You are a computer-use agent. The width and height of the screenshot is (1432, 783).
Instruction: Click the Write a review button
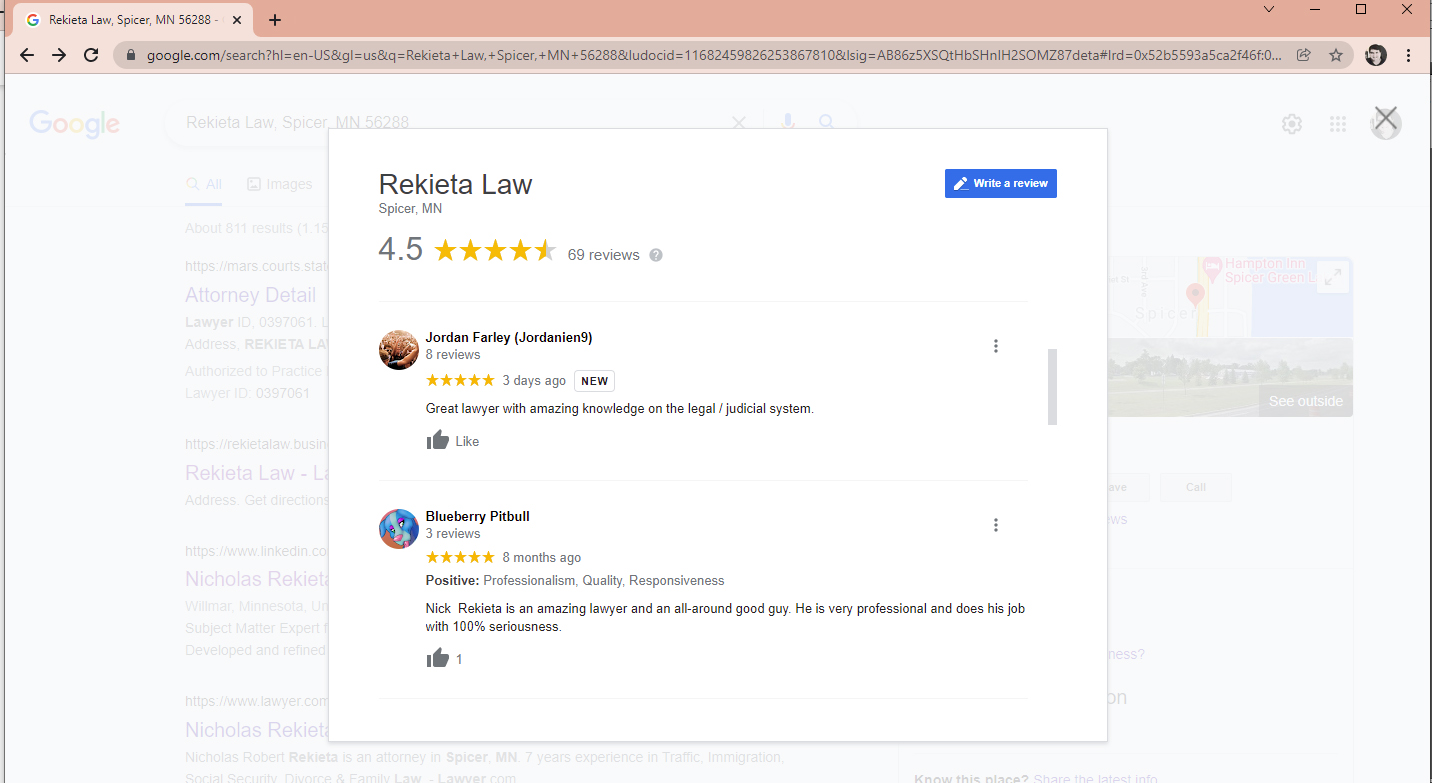1000,183
